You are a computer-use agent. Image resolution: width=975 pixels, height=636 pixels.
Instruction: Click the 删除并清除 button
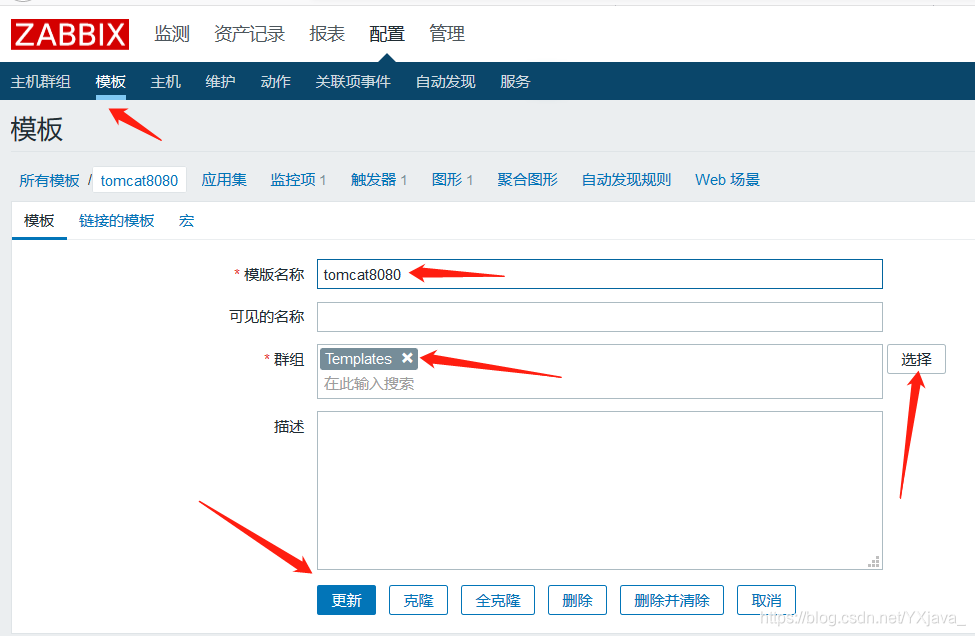672,600
